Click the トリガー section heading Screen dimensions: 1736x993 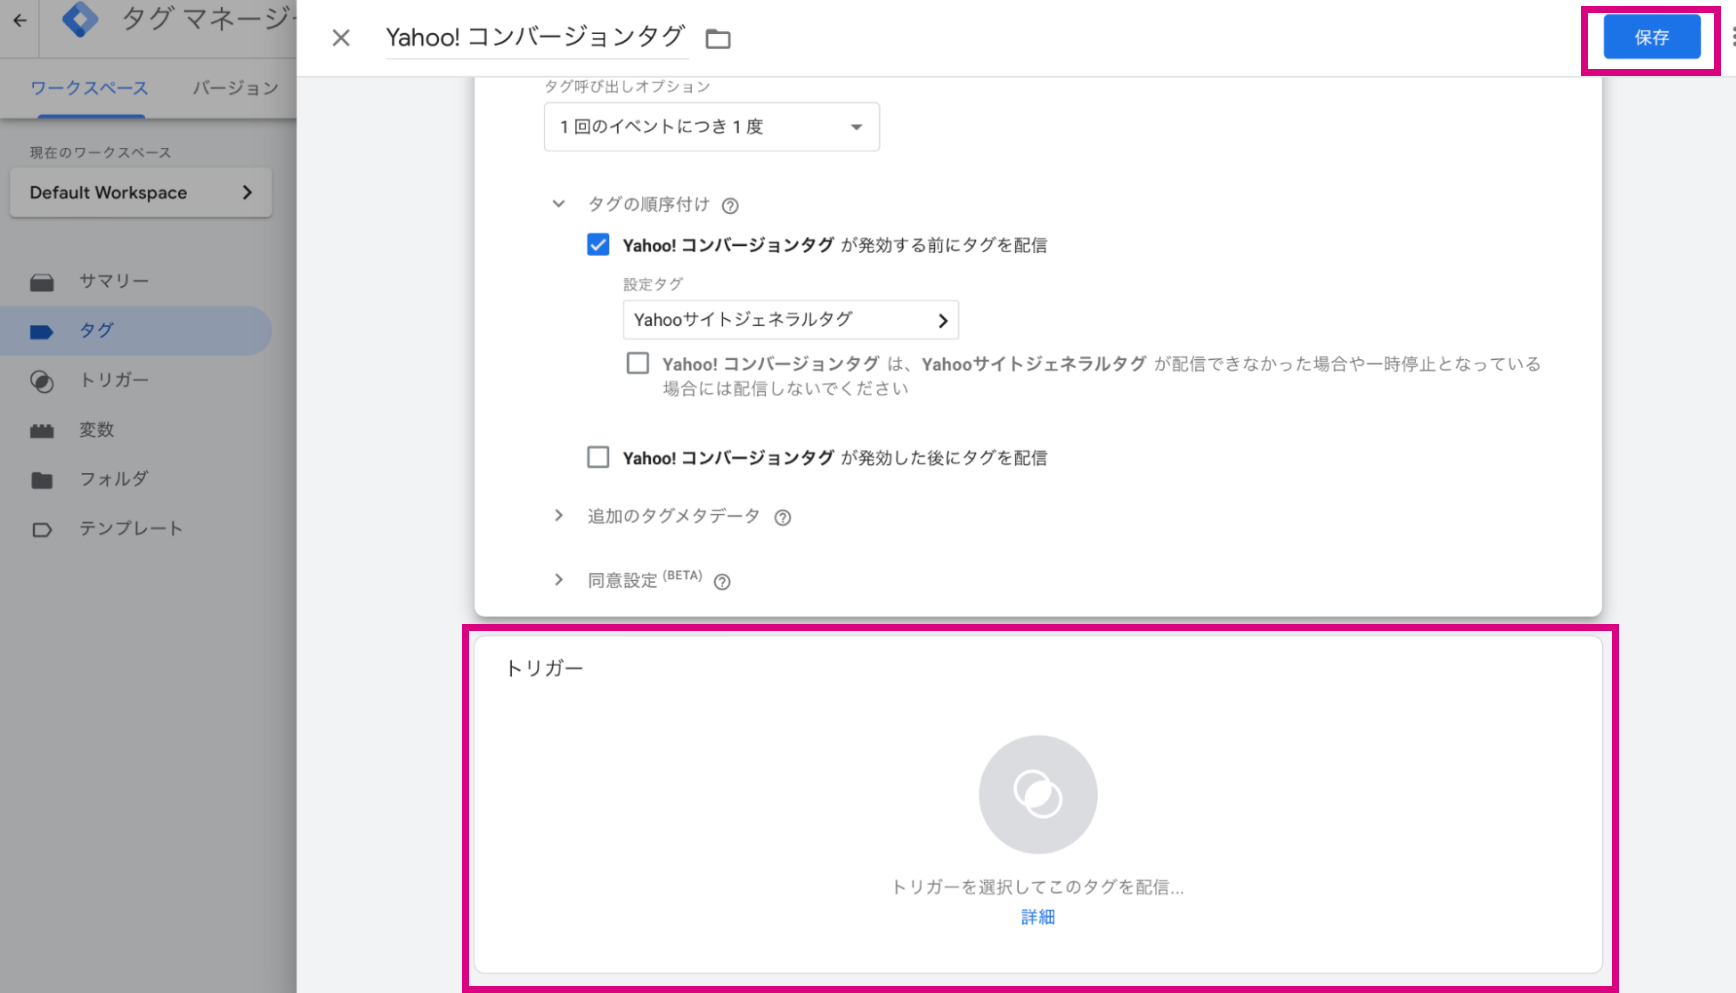(x=545, y=668)
